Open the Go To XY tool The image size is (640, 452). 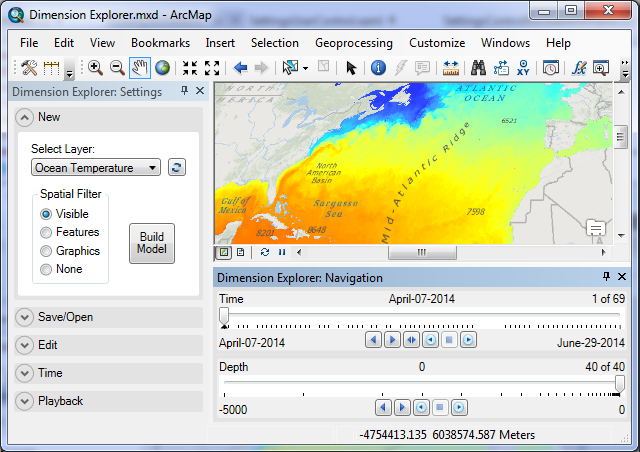(x=523, y=68)
